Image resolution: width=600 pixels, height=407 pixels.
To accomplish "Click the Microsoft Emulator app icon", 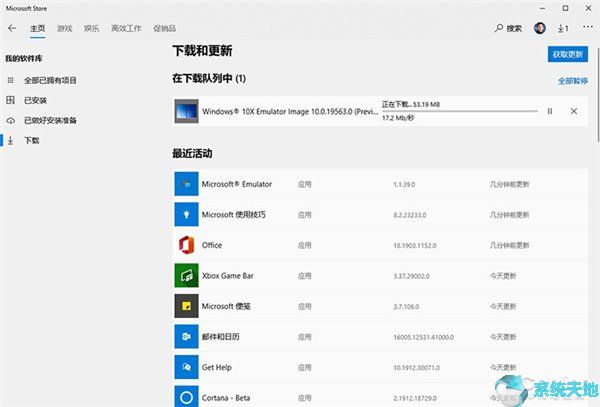I will pos(186,184).
